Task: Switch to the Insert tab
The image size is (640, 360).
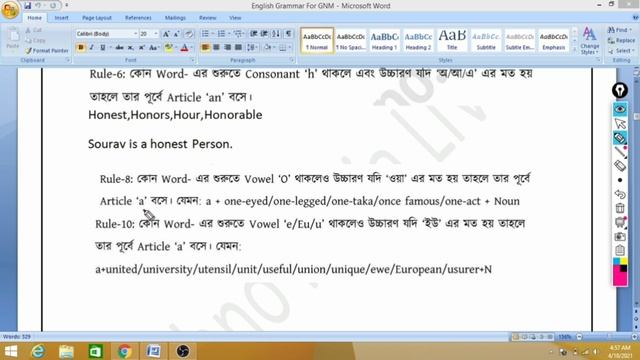Action: pyautogui.click(x=61, y=18)
